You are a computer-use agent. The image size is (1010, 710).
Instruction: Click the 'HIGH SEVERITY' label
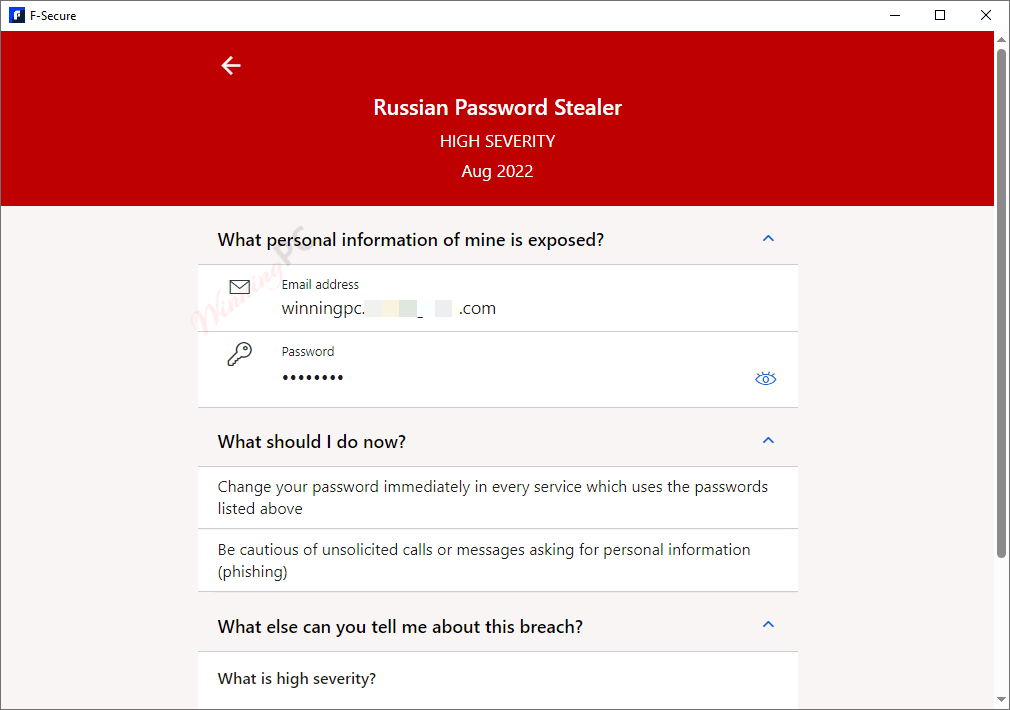497,141
